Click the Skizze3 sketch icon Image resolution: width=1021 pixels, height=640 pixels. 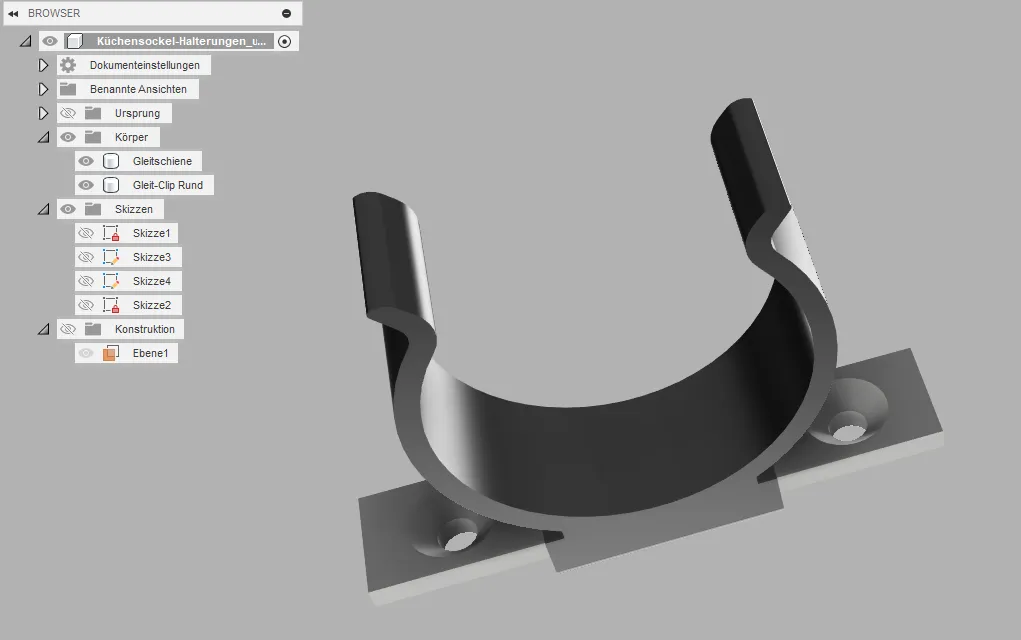click(111, 257)
